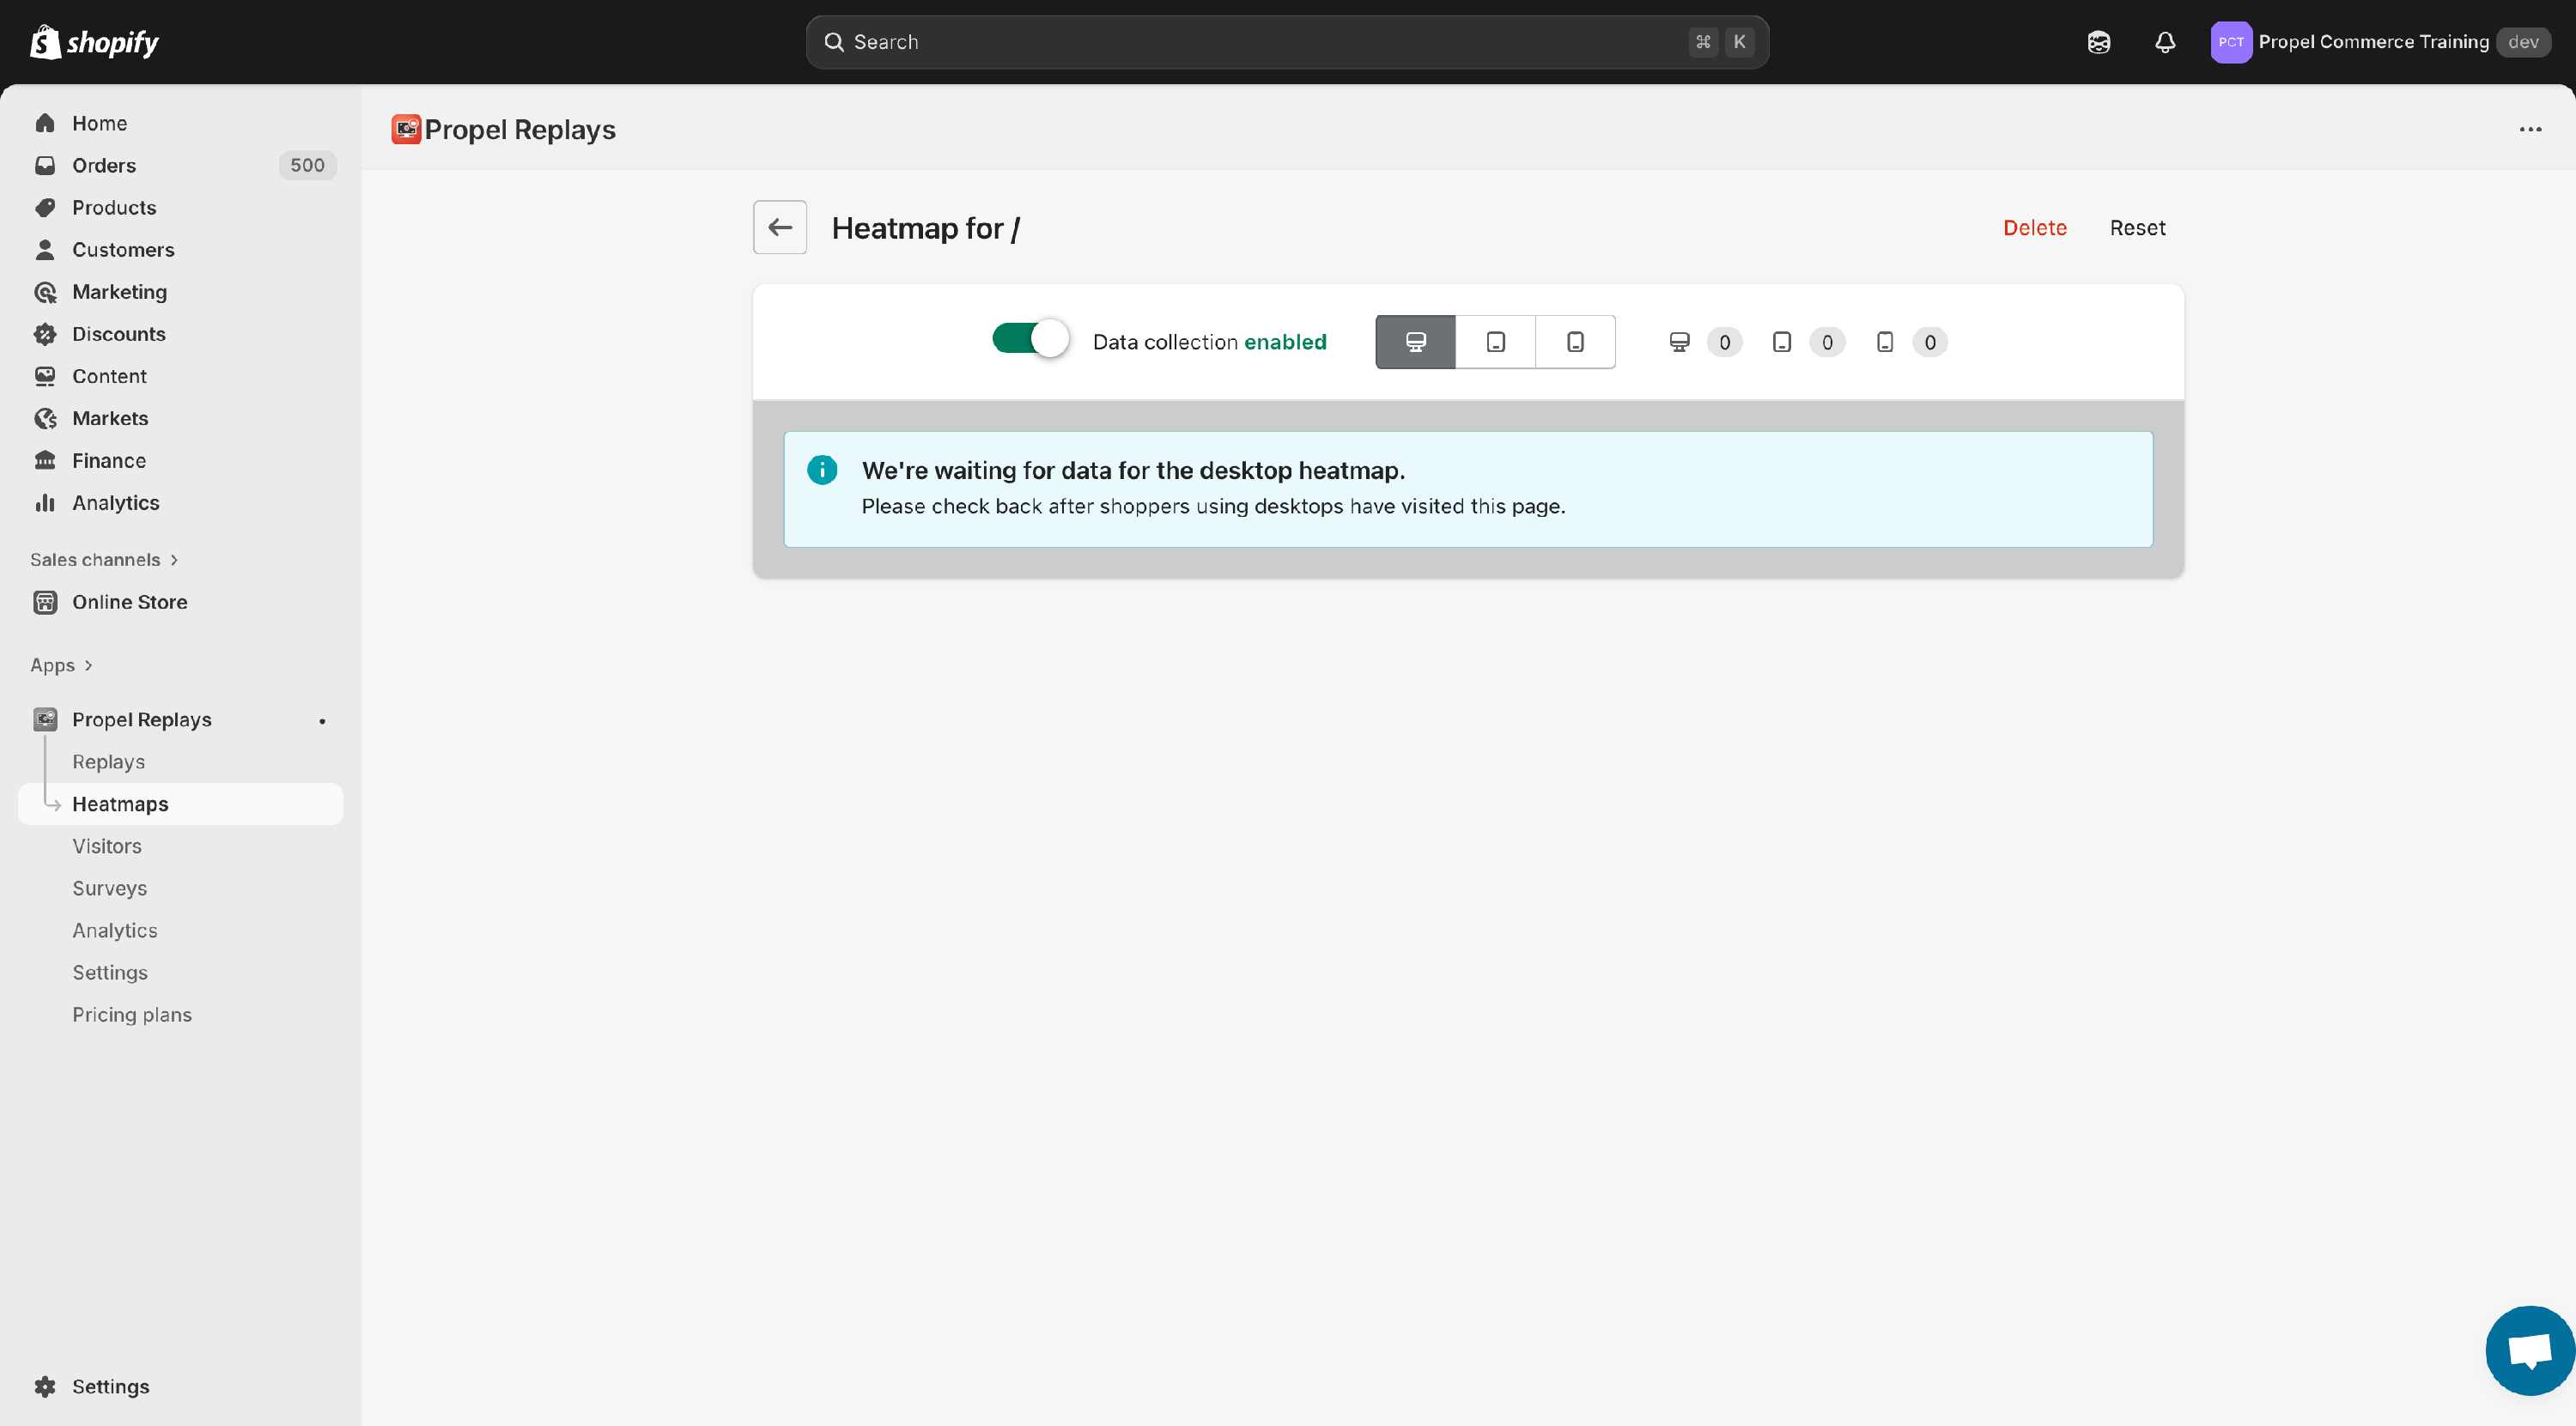The height and width of the screenshot is (1426, 2576).
Task: Open the Sidekick assistant icon
Action: tap(2098, 42)
